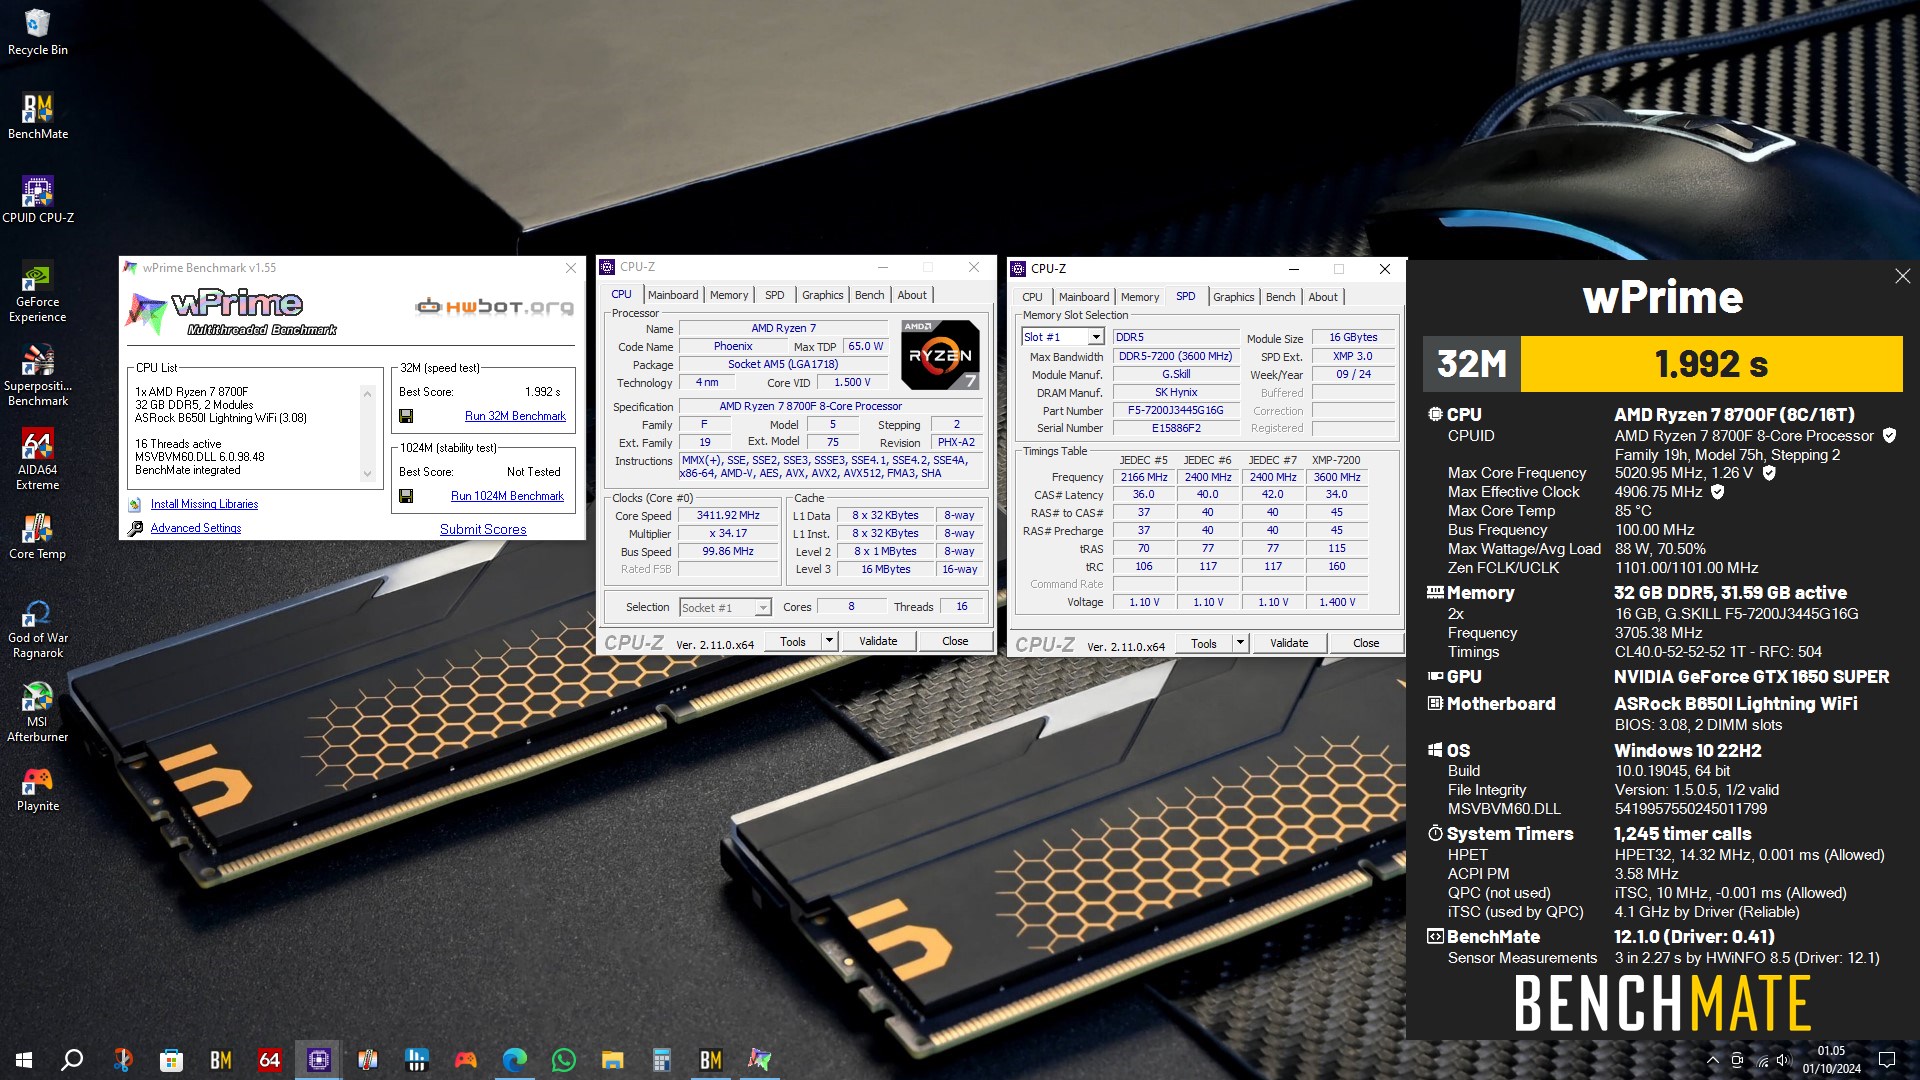Open the Playnite taskbar icon

point(466,1060)
